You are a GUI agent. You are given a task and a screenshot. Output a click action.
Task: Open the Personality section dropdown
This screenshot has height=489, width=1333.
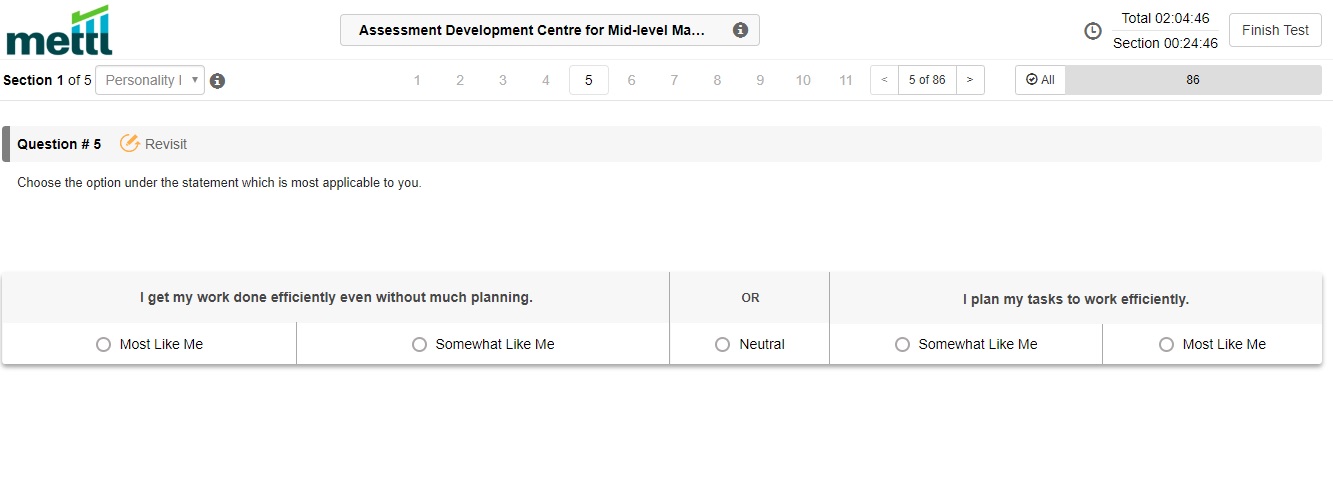[150, 80]
